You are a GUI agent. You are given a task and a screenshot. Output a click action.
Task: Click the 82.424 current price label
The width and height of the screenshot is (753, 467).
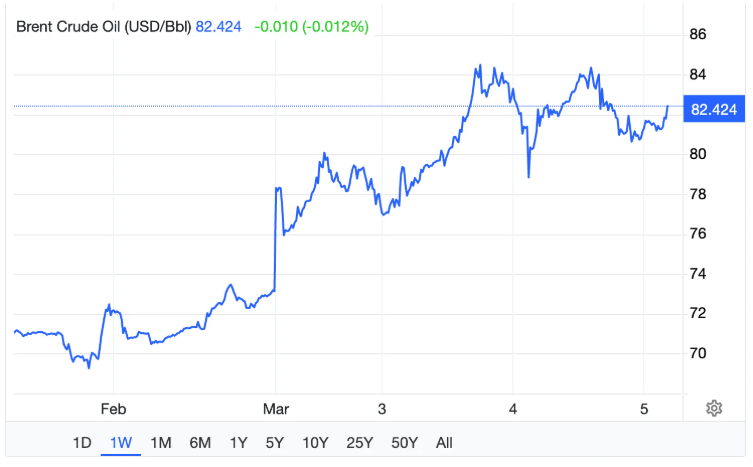pos(714,108)
